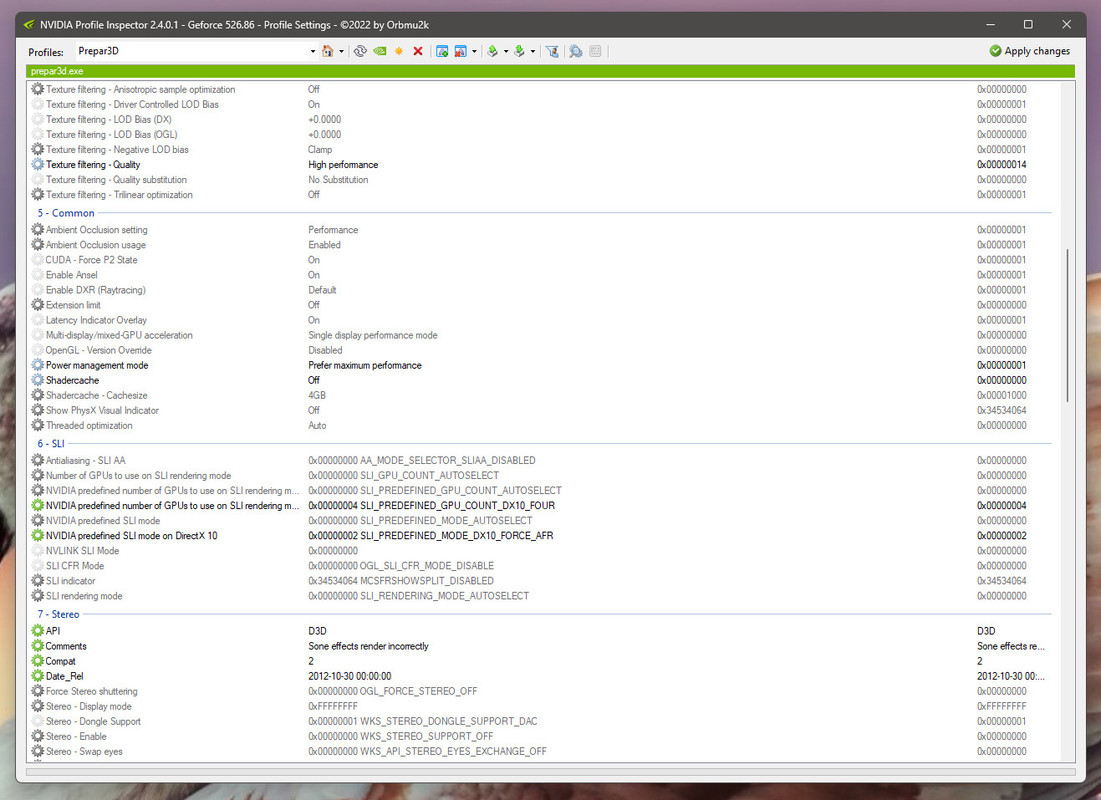This screenshot has width=1101, height=800.
Task: Click green gear of NVIDIA predefined SLI mode on DirectX 10
Action: pyautogui.click(x=38, y=536)
